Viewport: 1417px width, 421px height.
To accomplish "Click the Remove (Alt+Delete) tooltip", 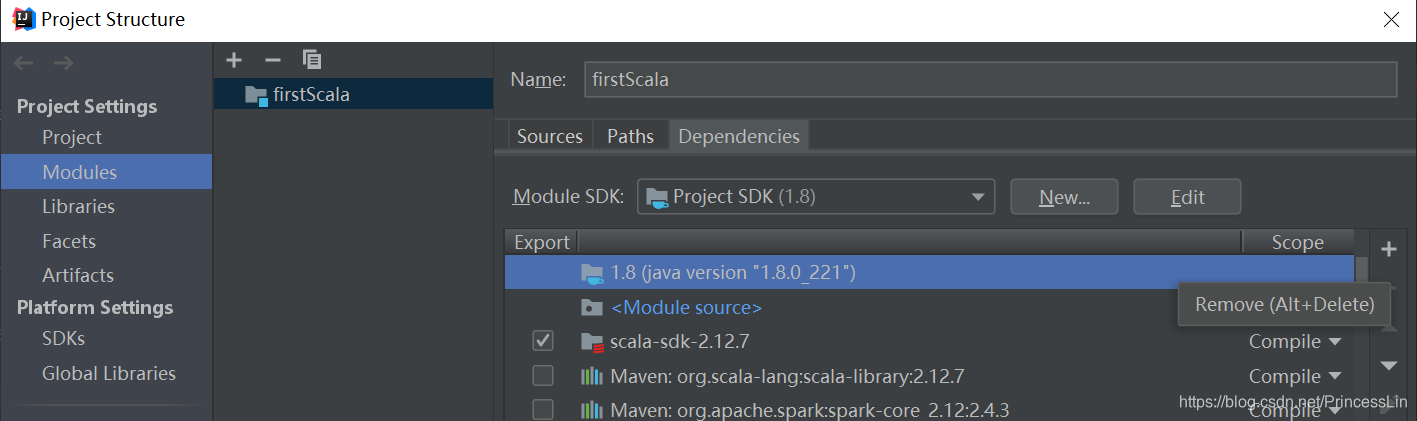I will [x=1284, y=304].
